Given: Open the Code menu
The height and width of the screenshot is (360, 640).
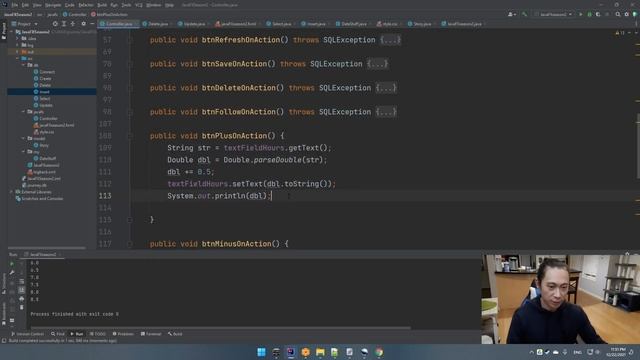Looking at the screenshot, I should [x=70, y=5].
